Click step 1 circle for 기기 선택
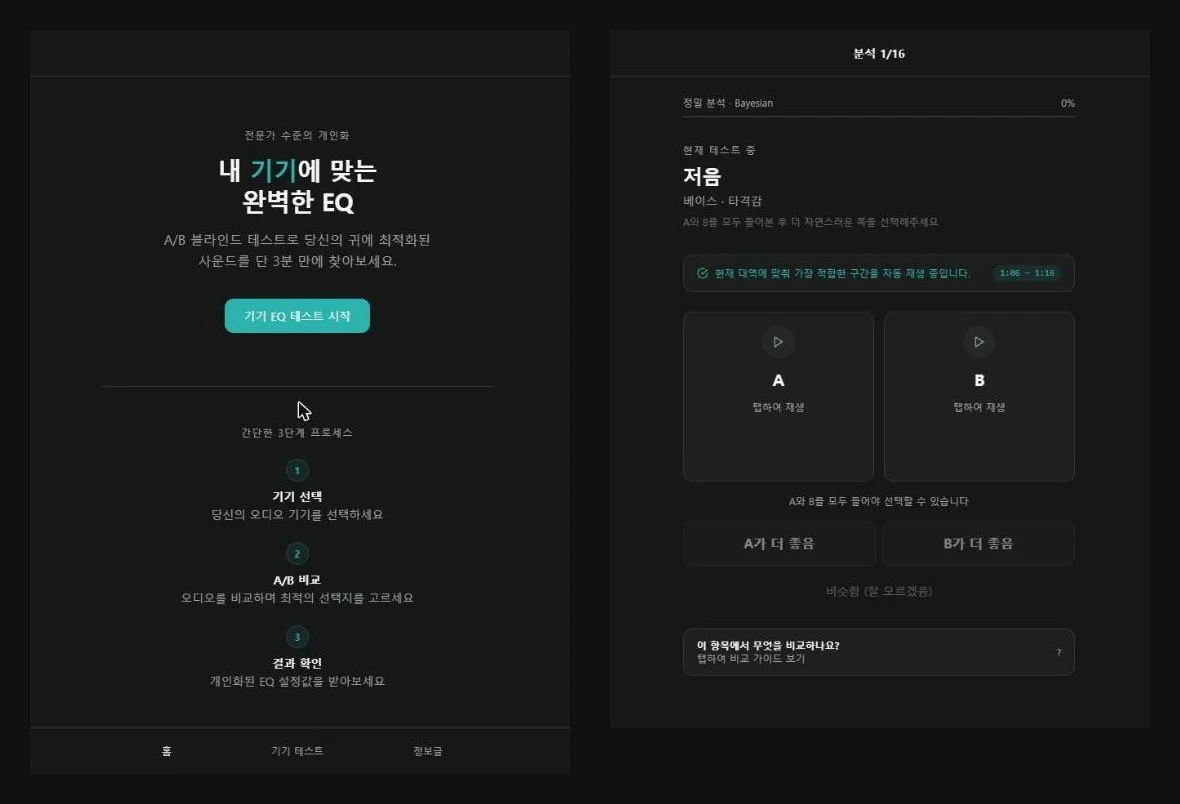Screen dimensions: 1180x804 [x=297, y=471]
